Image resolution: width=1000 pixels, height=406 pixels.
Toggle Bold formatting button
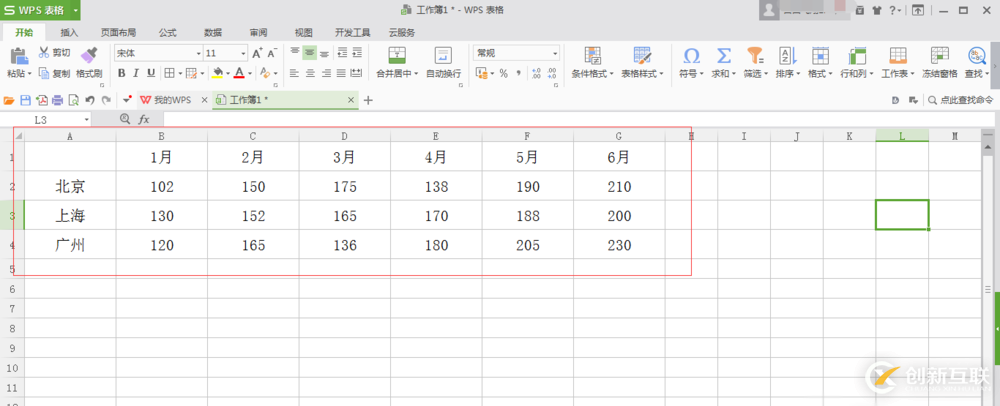122,73
